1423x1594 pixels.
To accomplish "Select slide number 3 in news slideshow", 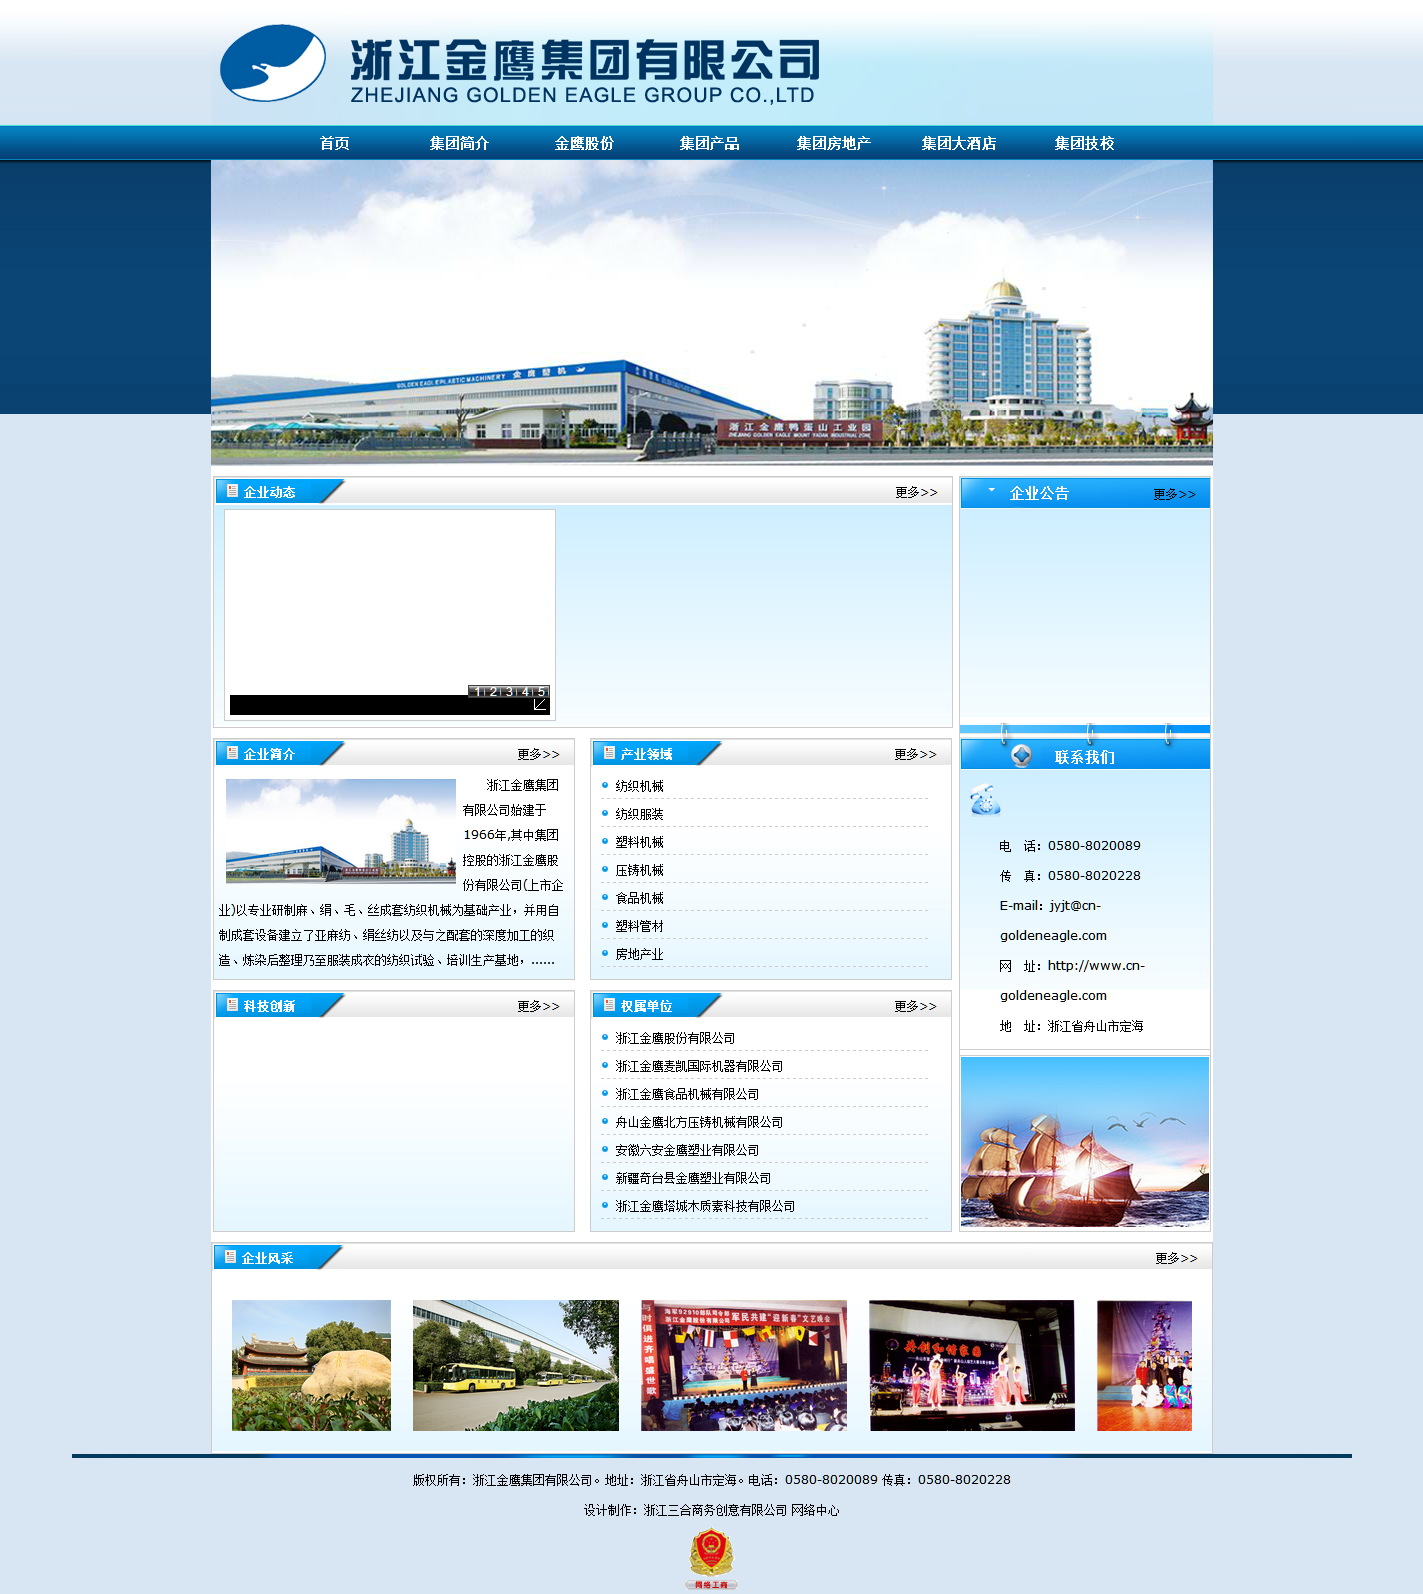I will [x=509, y=691].
